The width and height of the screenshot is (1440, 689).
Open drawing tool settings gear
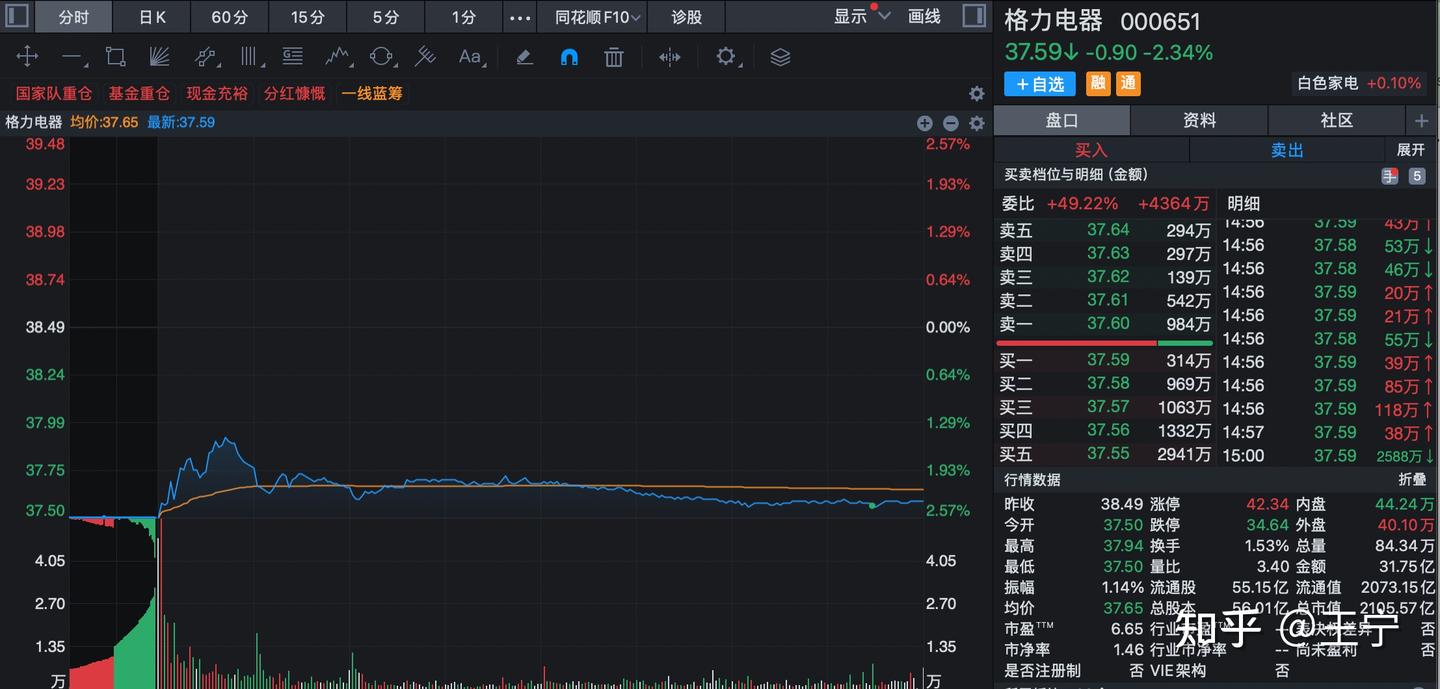coord(727,57)
